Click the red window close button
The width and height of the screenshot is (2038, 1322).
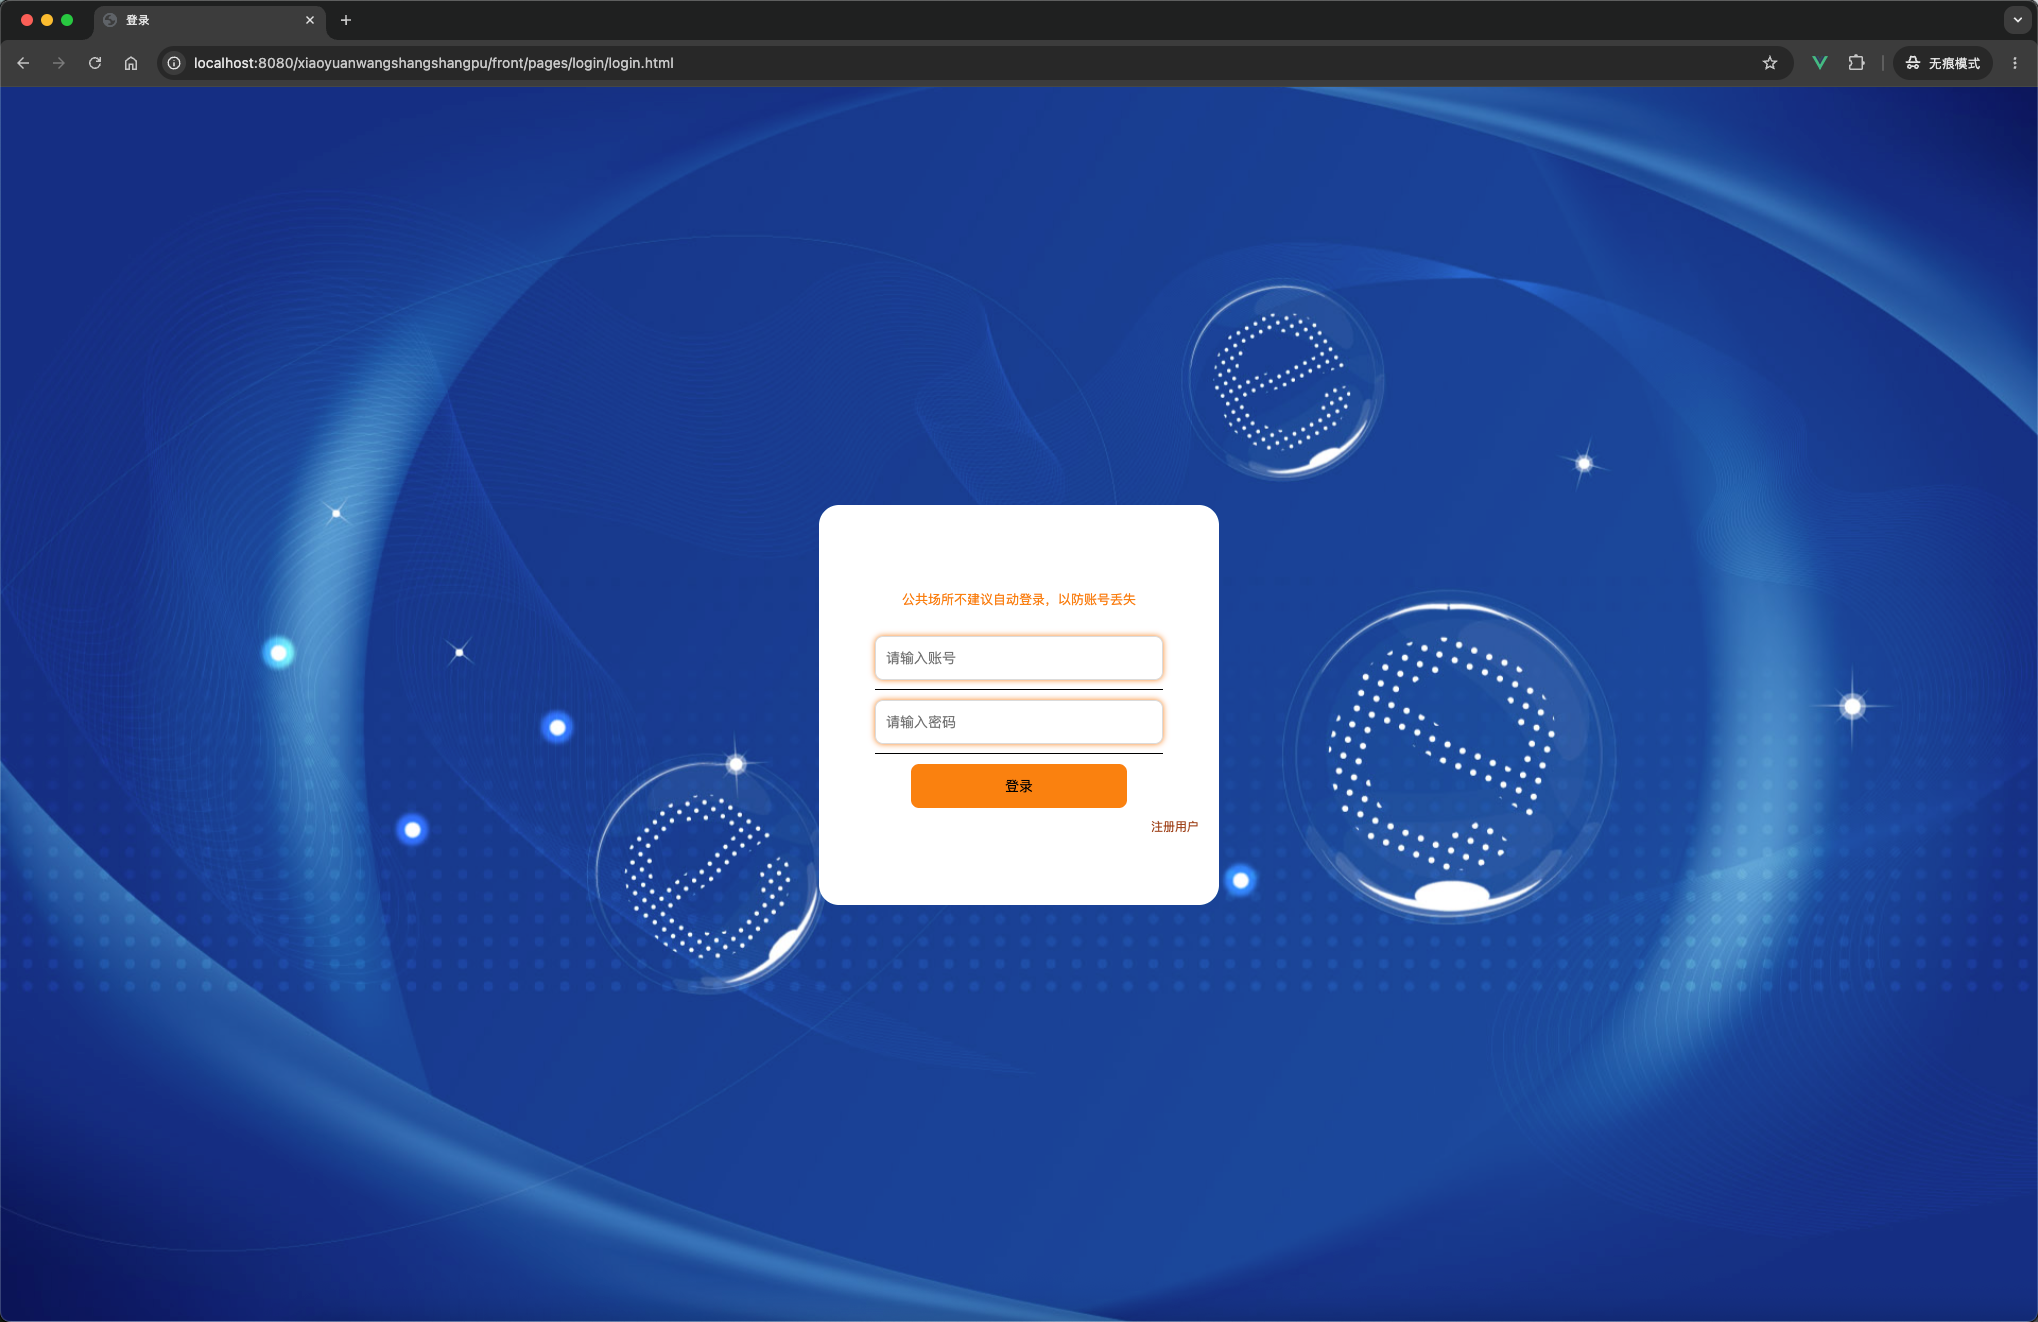pyautogui.click(x=27, y=20)
